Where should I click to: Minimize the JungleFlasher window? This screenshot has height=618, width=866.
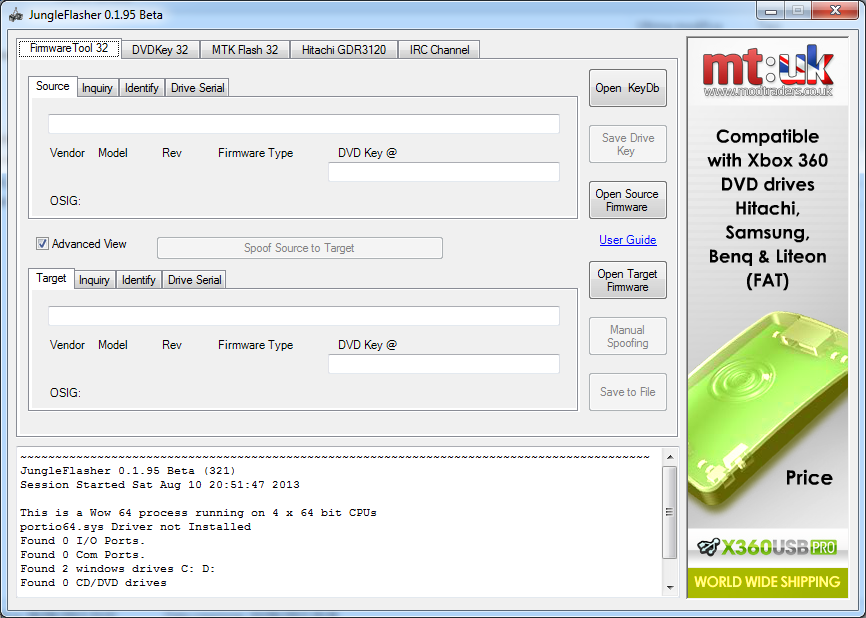pyautogui.click(x=772, y=10)
